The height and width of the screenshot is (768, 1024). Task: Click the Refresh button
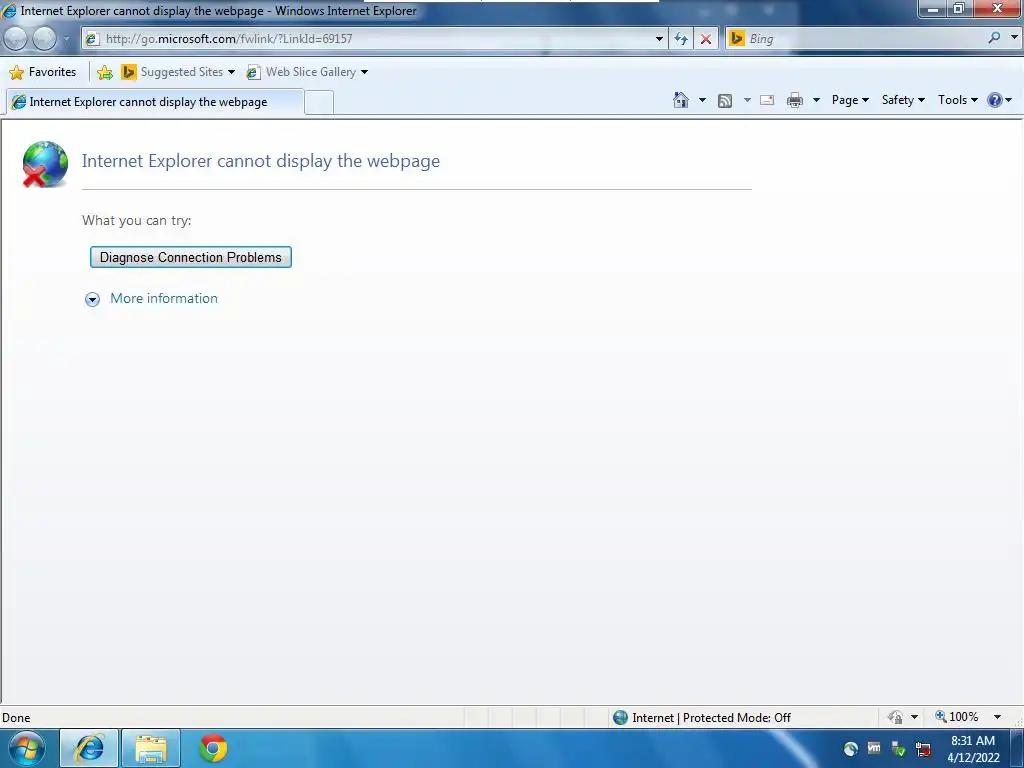click(680, 39)
